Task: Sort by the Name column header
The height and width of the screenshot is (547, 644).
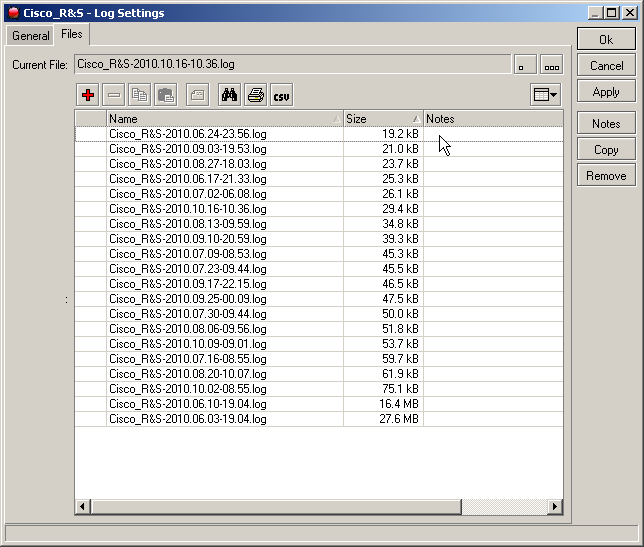Action: [225, 119]
